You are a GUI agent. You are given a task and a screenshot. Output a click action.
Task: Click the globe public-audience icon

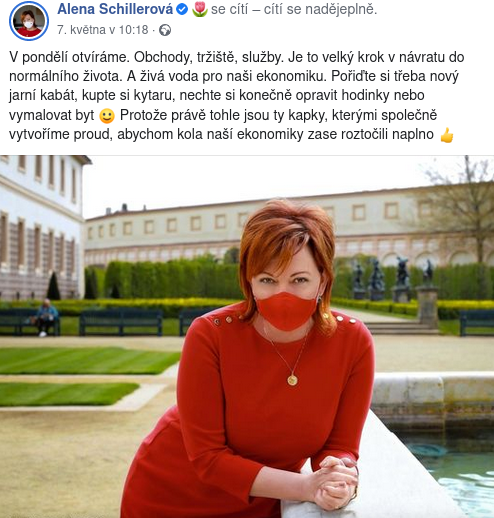165,30
